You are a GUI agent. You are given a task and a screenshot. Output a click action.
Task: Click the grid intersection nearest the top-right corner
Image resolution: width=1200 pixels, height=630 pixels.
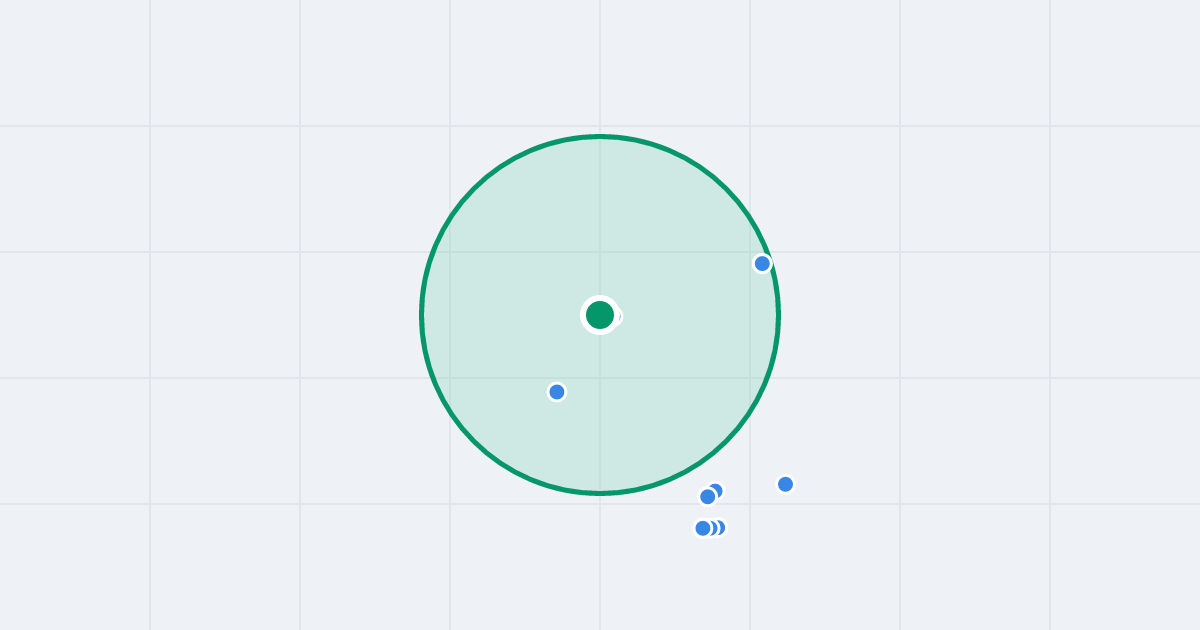click(1050, 126)
